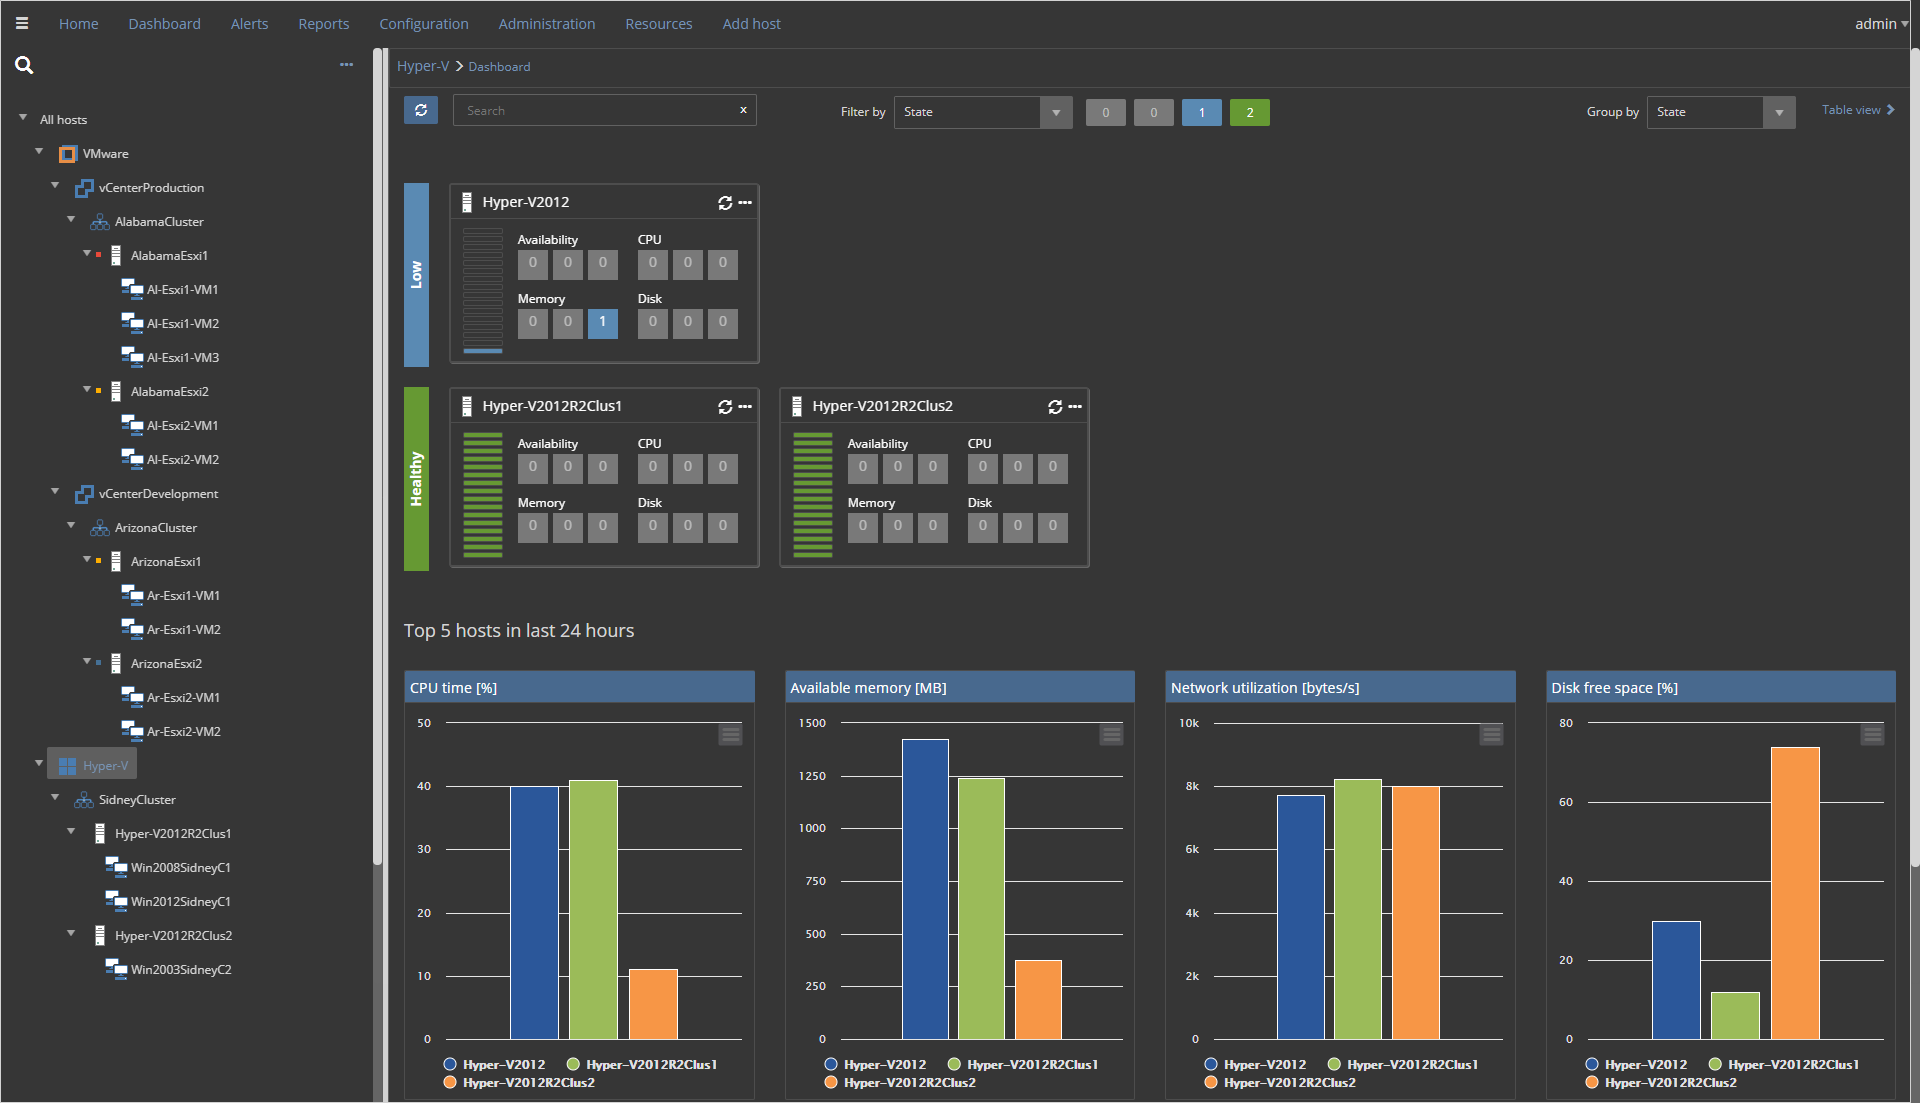Click Add host button in navigation
Screen dimensions: 1920x1103
click(x=752, y=22)
